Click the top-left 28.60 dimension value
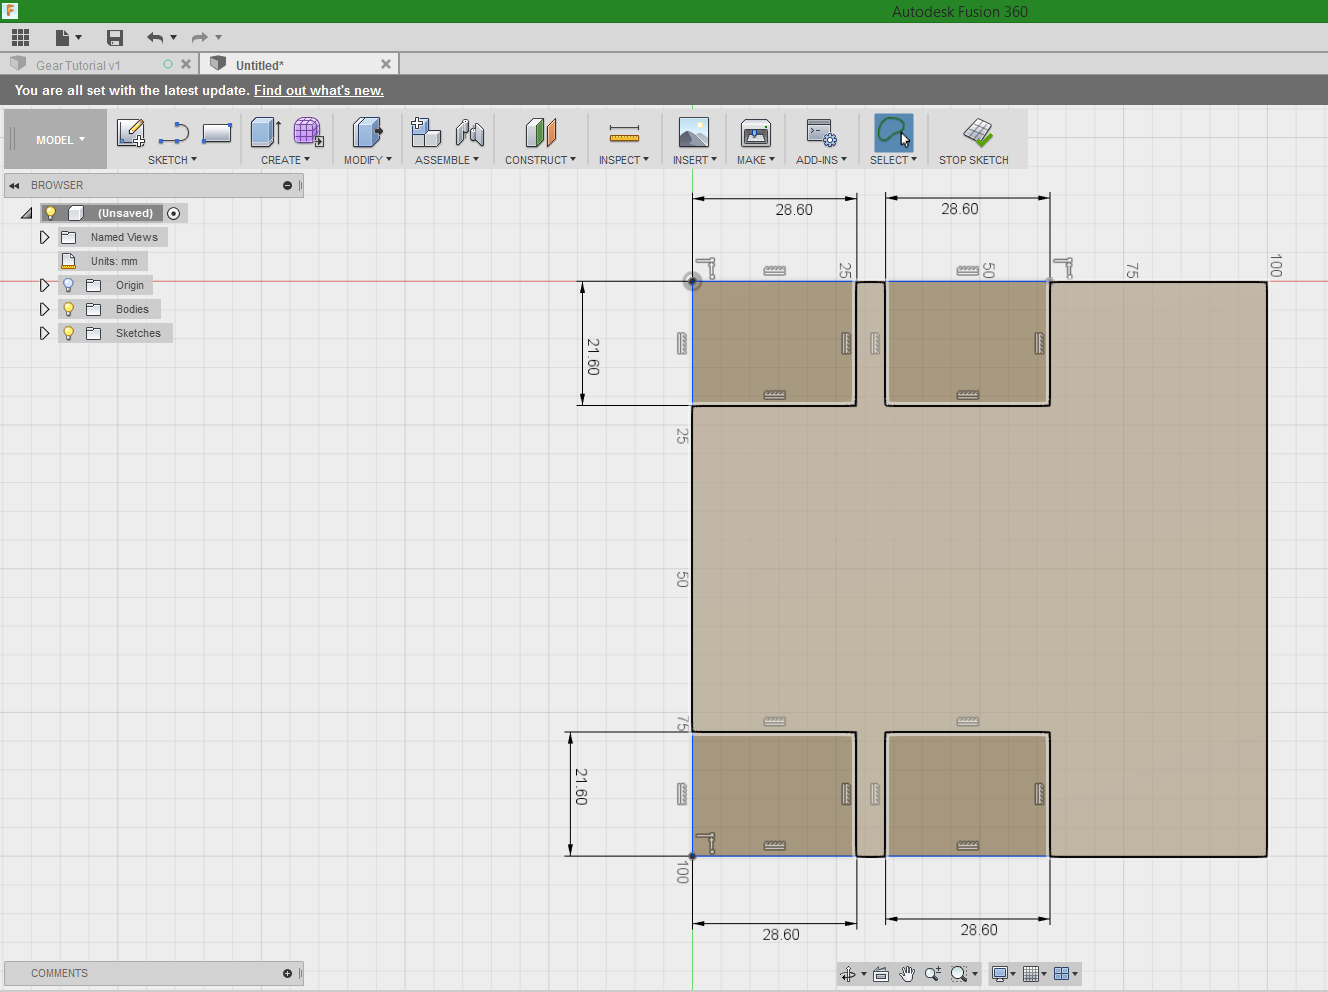 point(794,210)
